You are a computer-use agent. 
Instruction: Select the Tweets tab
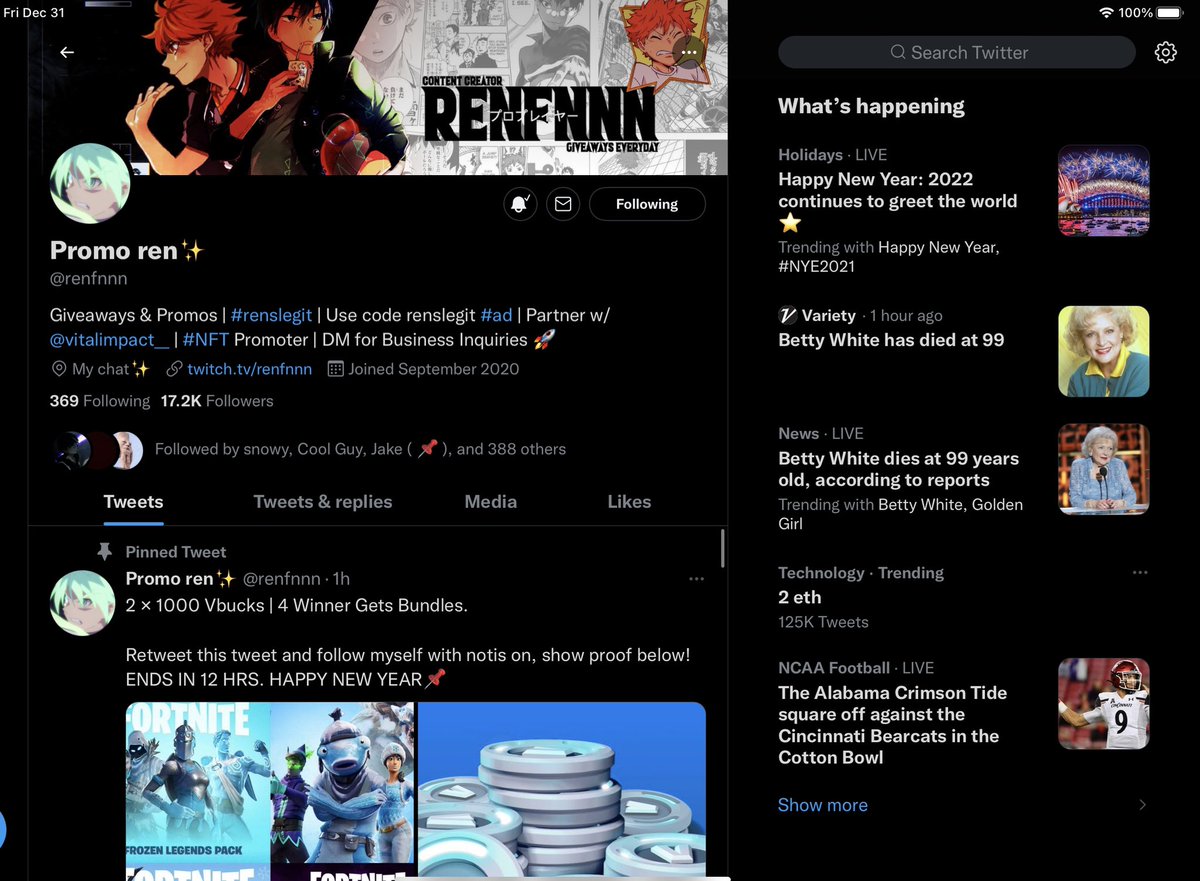coord(133,502)
